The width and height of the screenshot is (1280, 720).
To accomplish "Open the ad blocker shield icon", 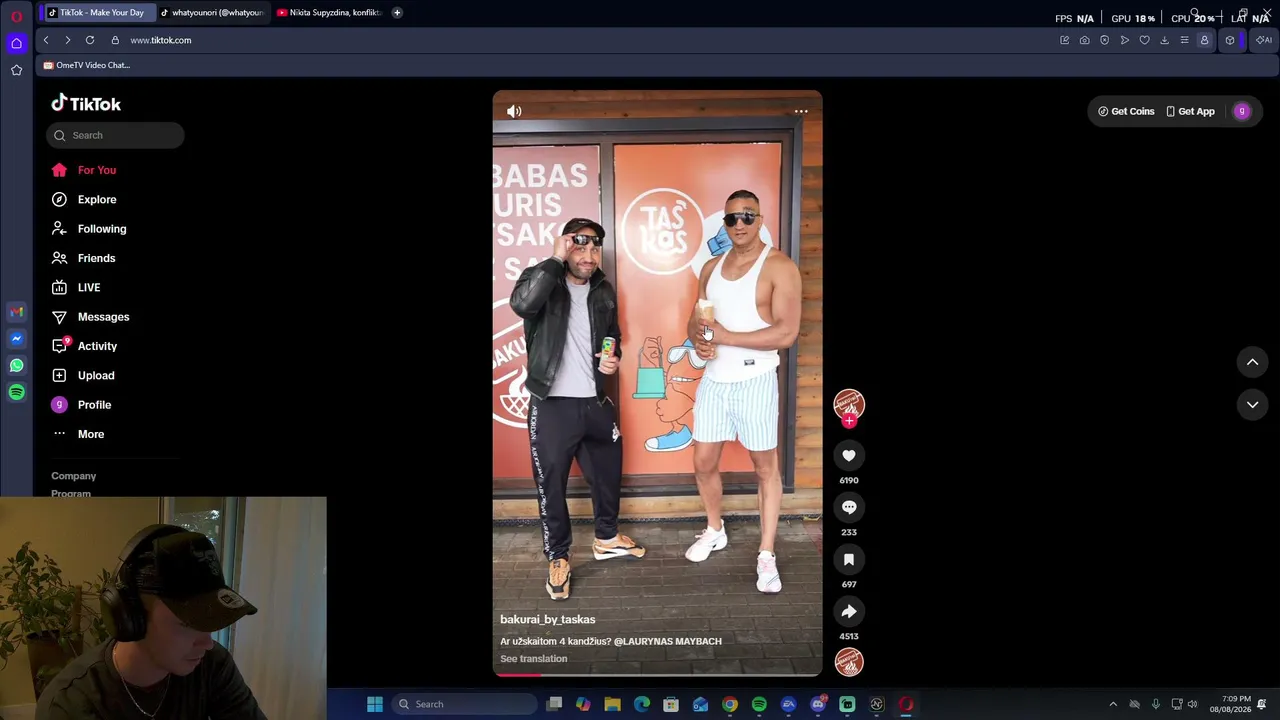I will (x=1104, y=40).
